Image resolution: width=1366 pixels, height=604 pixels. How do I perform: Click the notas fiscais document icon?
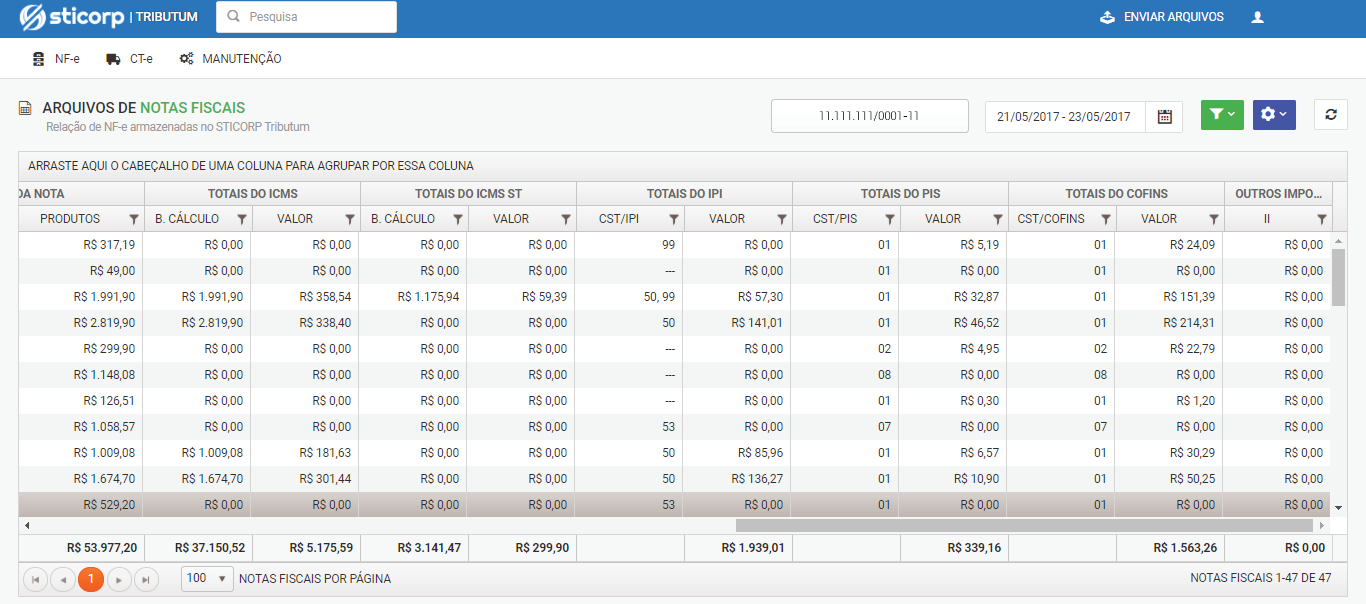click(x=26, y=108)
